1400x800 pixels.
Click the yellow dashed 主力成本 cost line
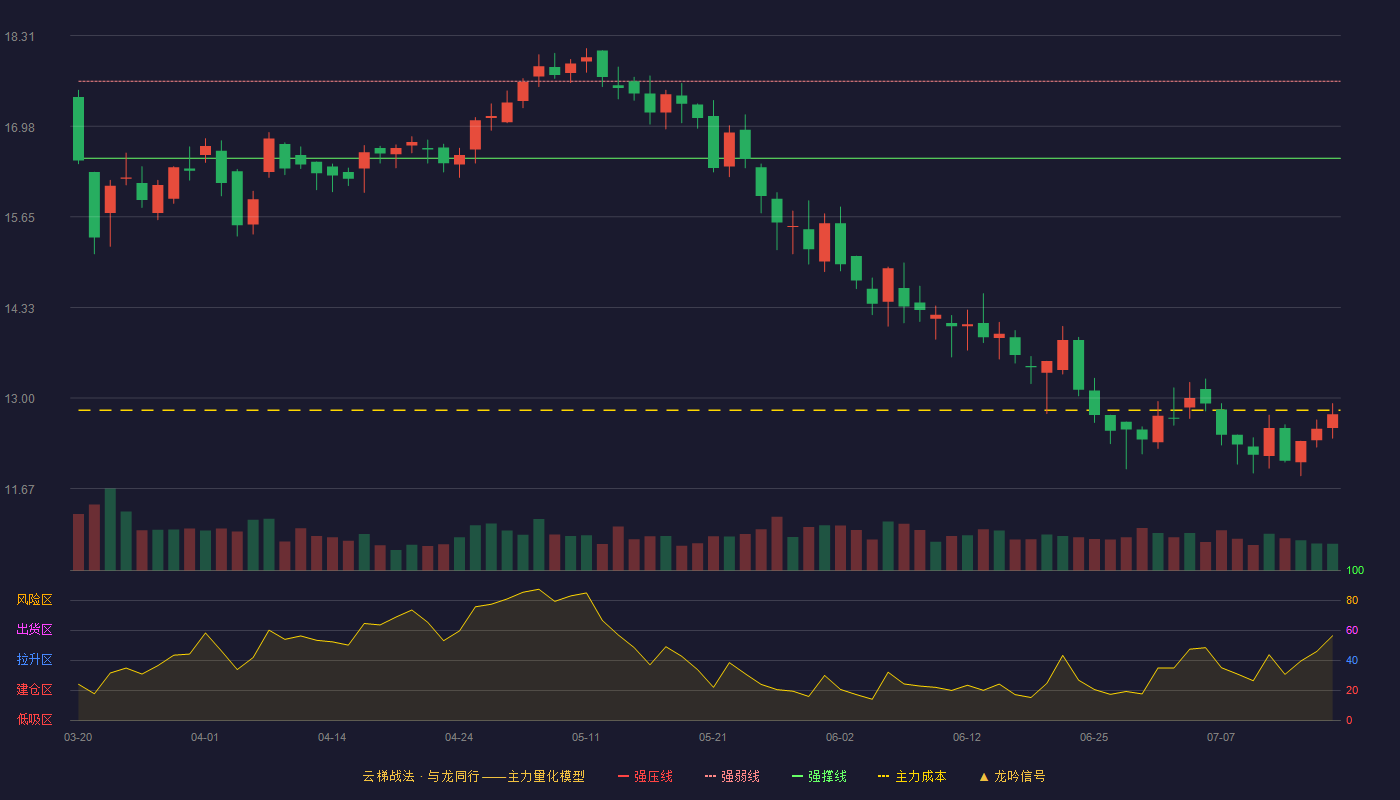(x=709, y=410)
